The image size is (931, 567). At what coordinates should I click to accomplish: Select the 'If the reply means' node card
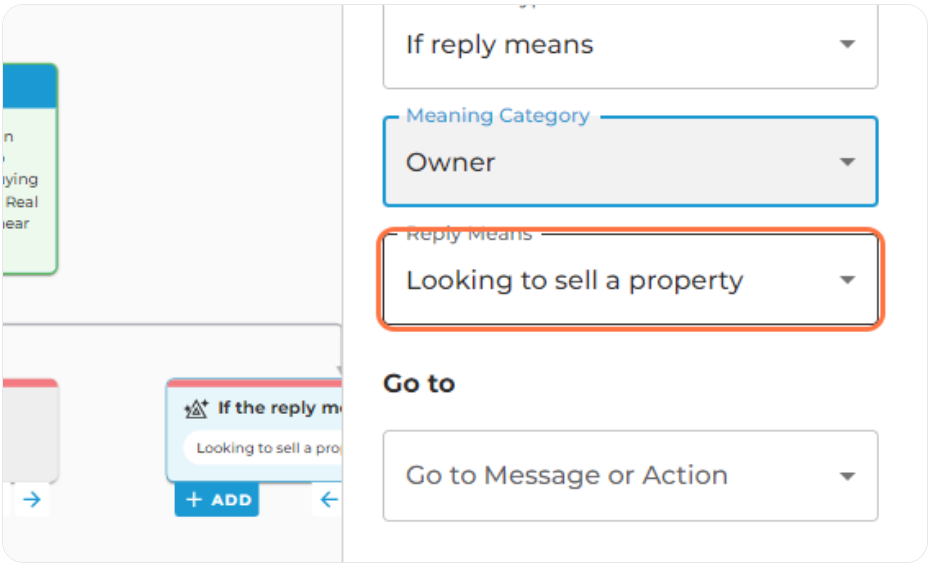click(x=254, y=430)
